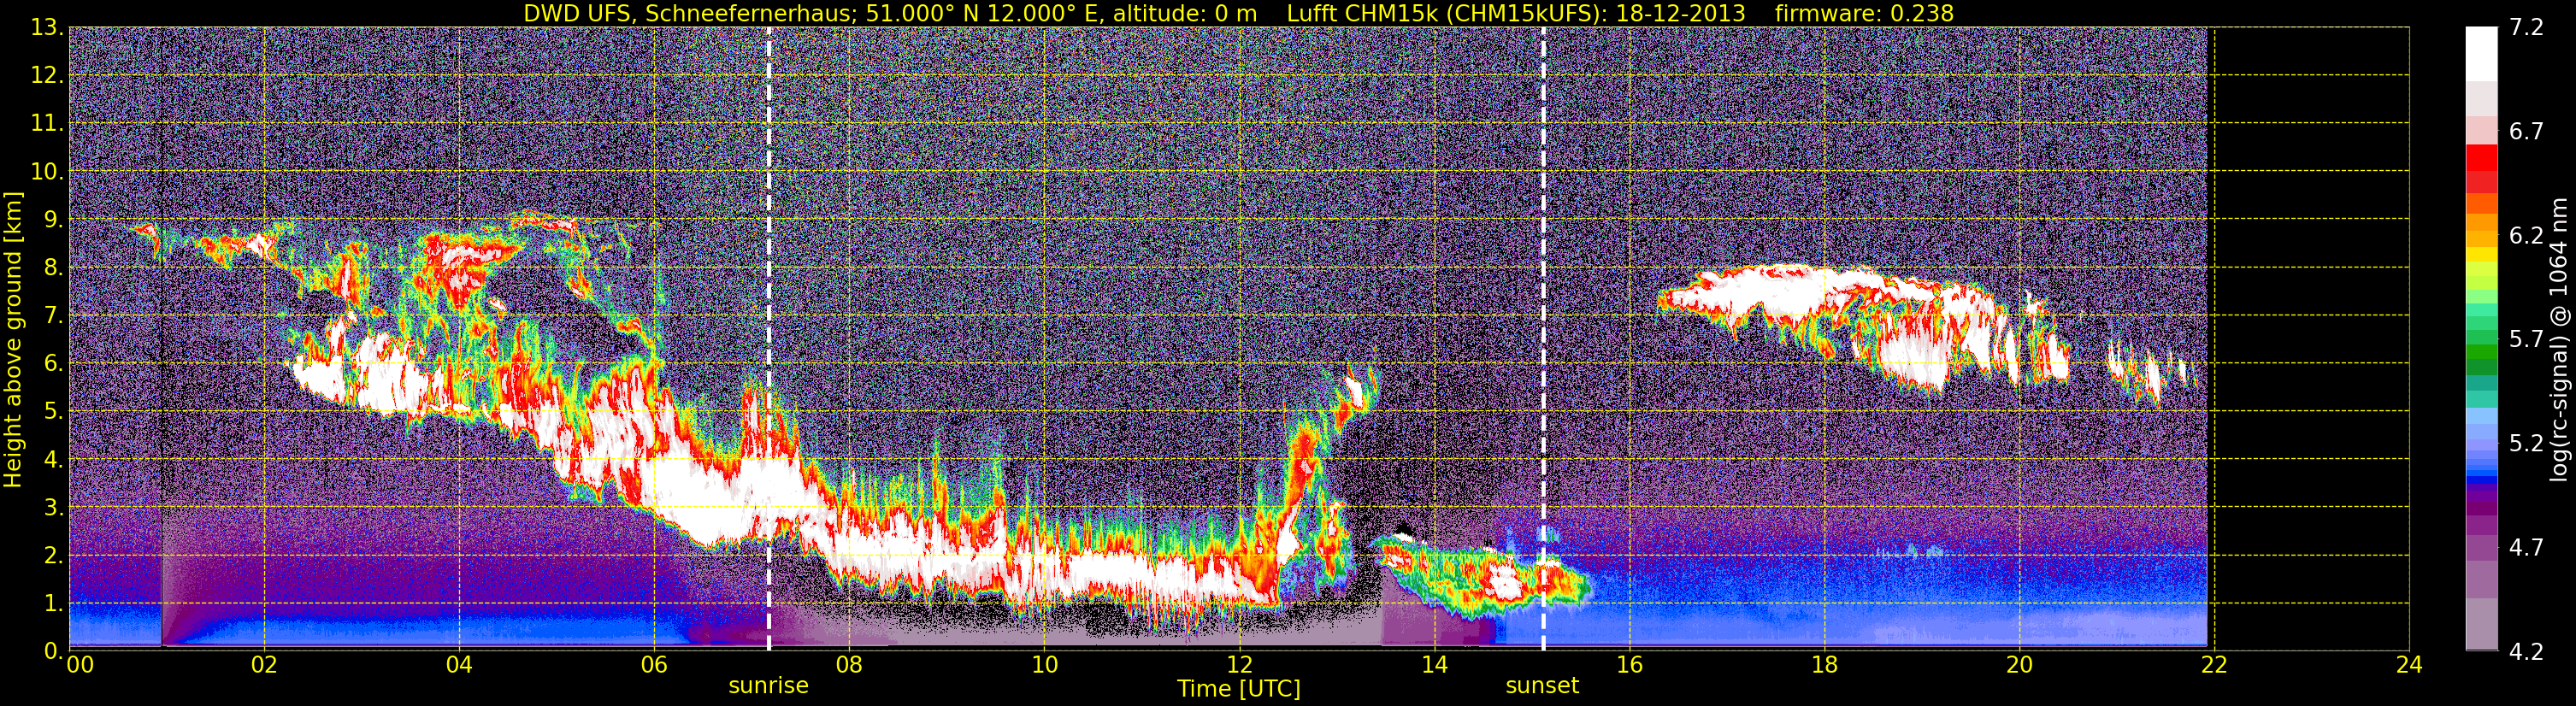Click the colorbar value '5.2'
The width and height of the screenshot is (2576, 706).
[2526, 443]
